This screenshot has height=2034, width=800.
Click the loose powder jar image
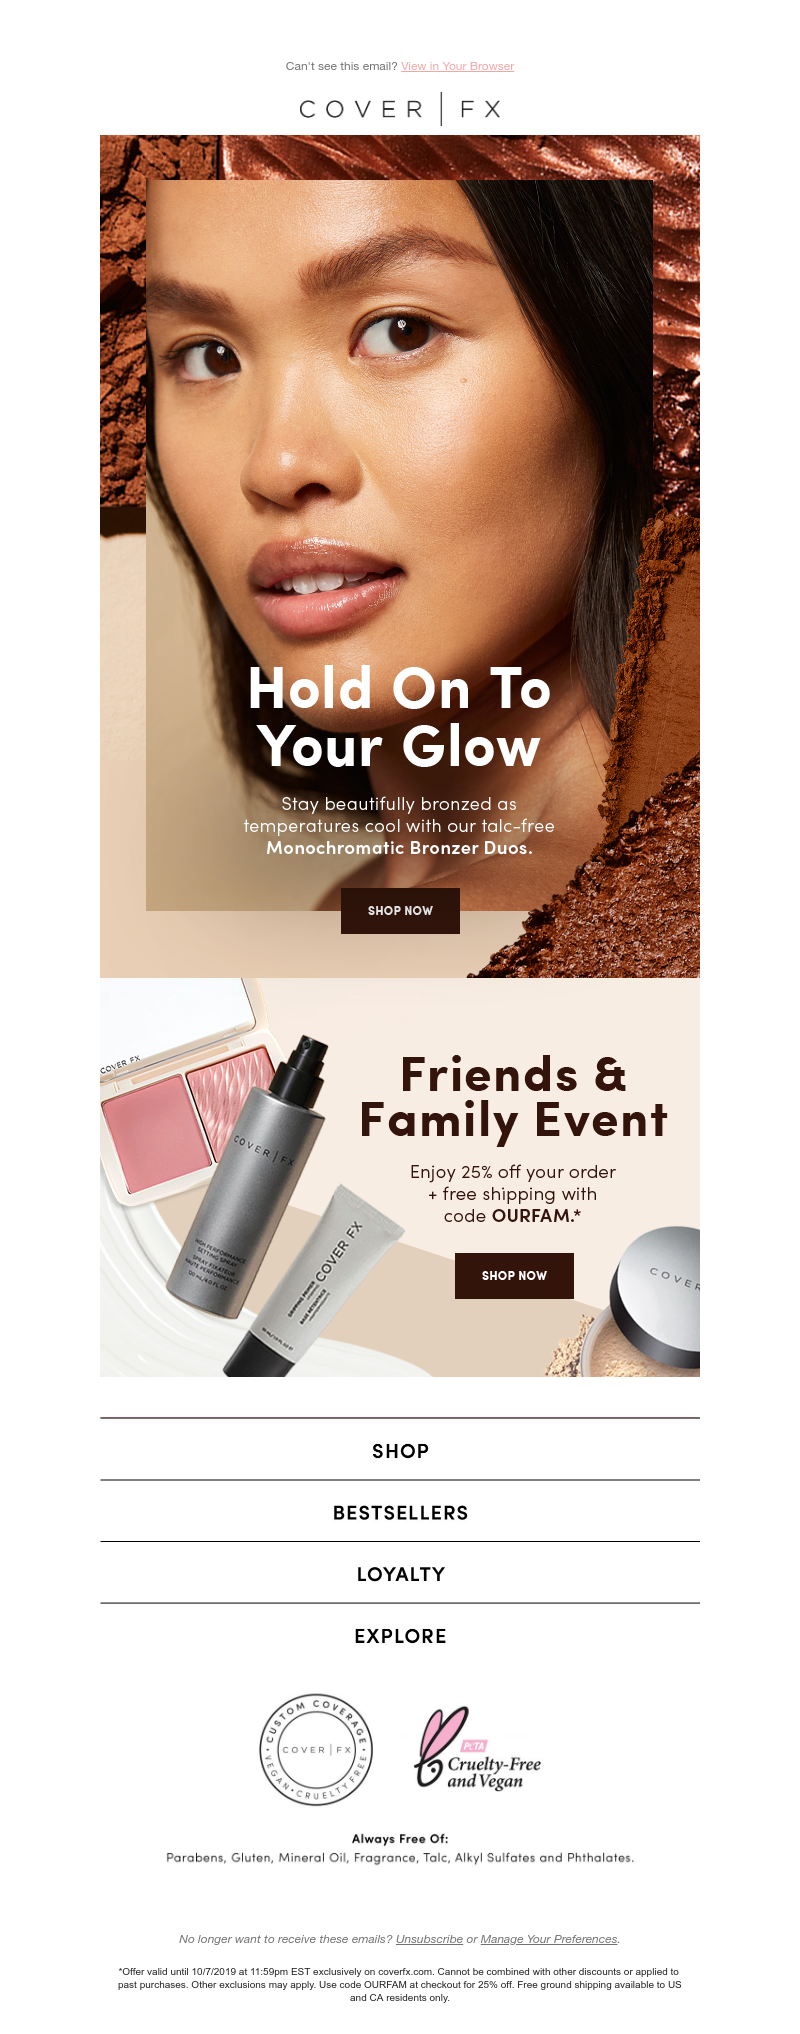click(650, 1300)
